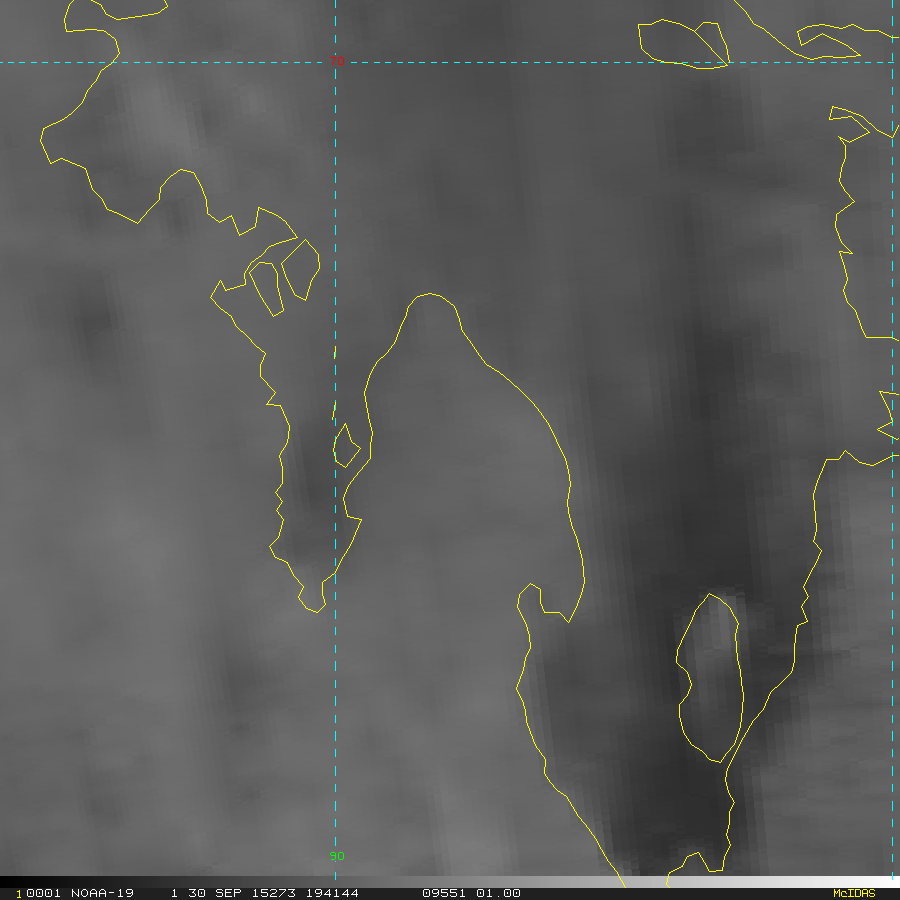Image resolution: width=900 pixels, height=900 pixels.
Task: Click the green 90 longitude label
Action: (x=337, y=856)
